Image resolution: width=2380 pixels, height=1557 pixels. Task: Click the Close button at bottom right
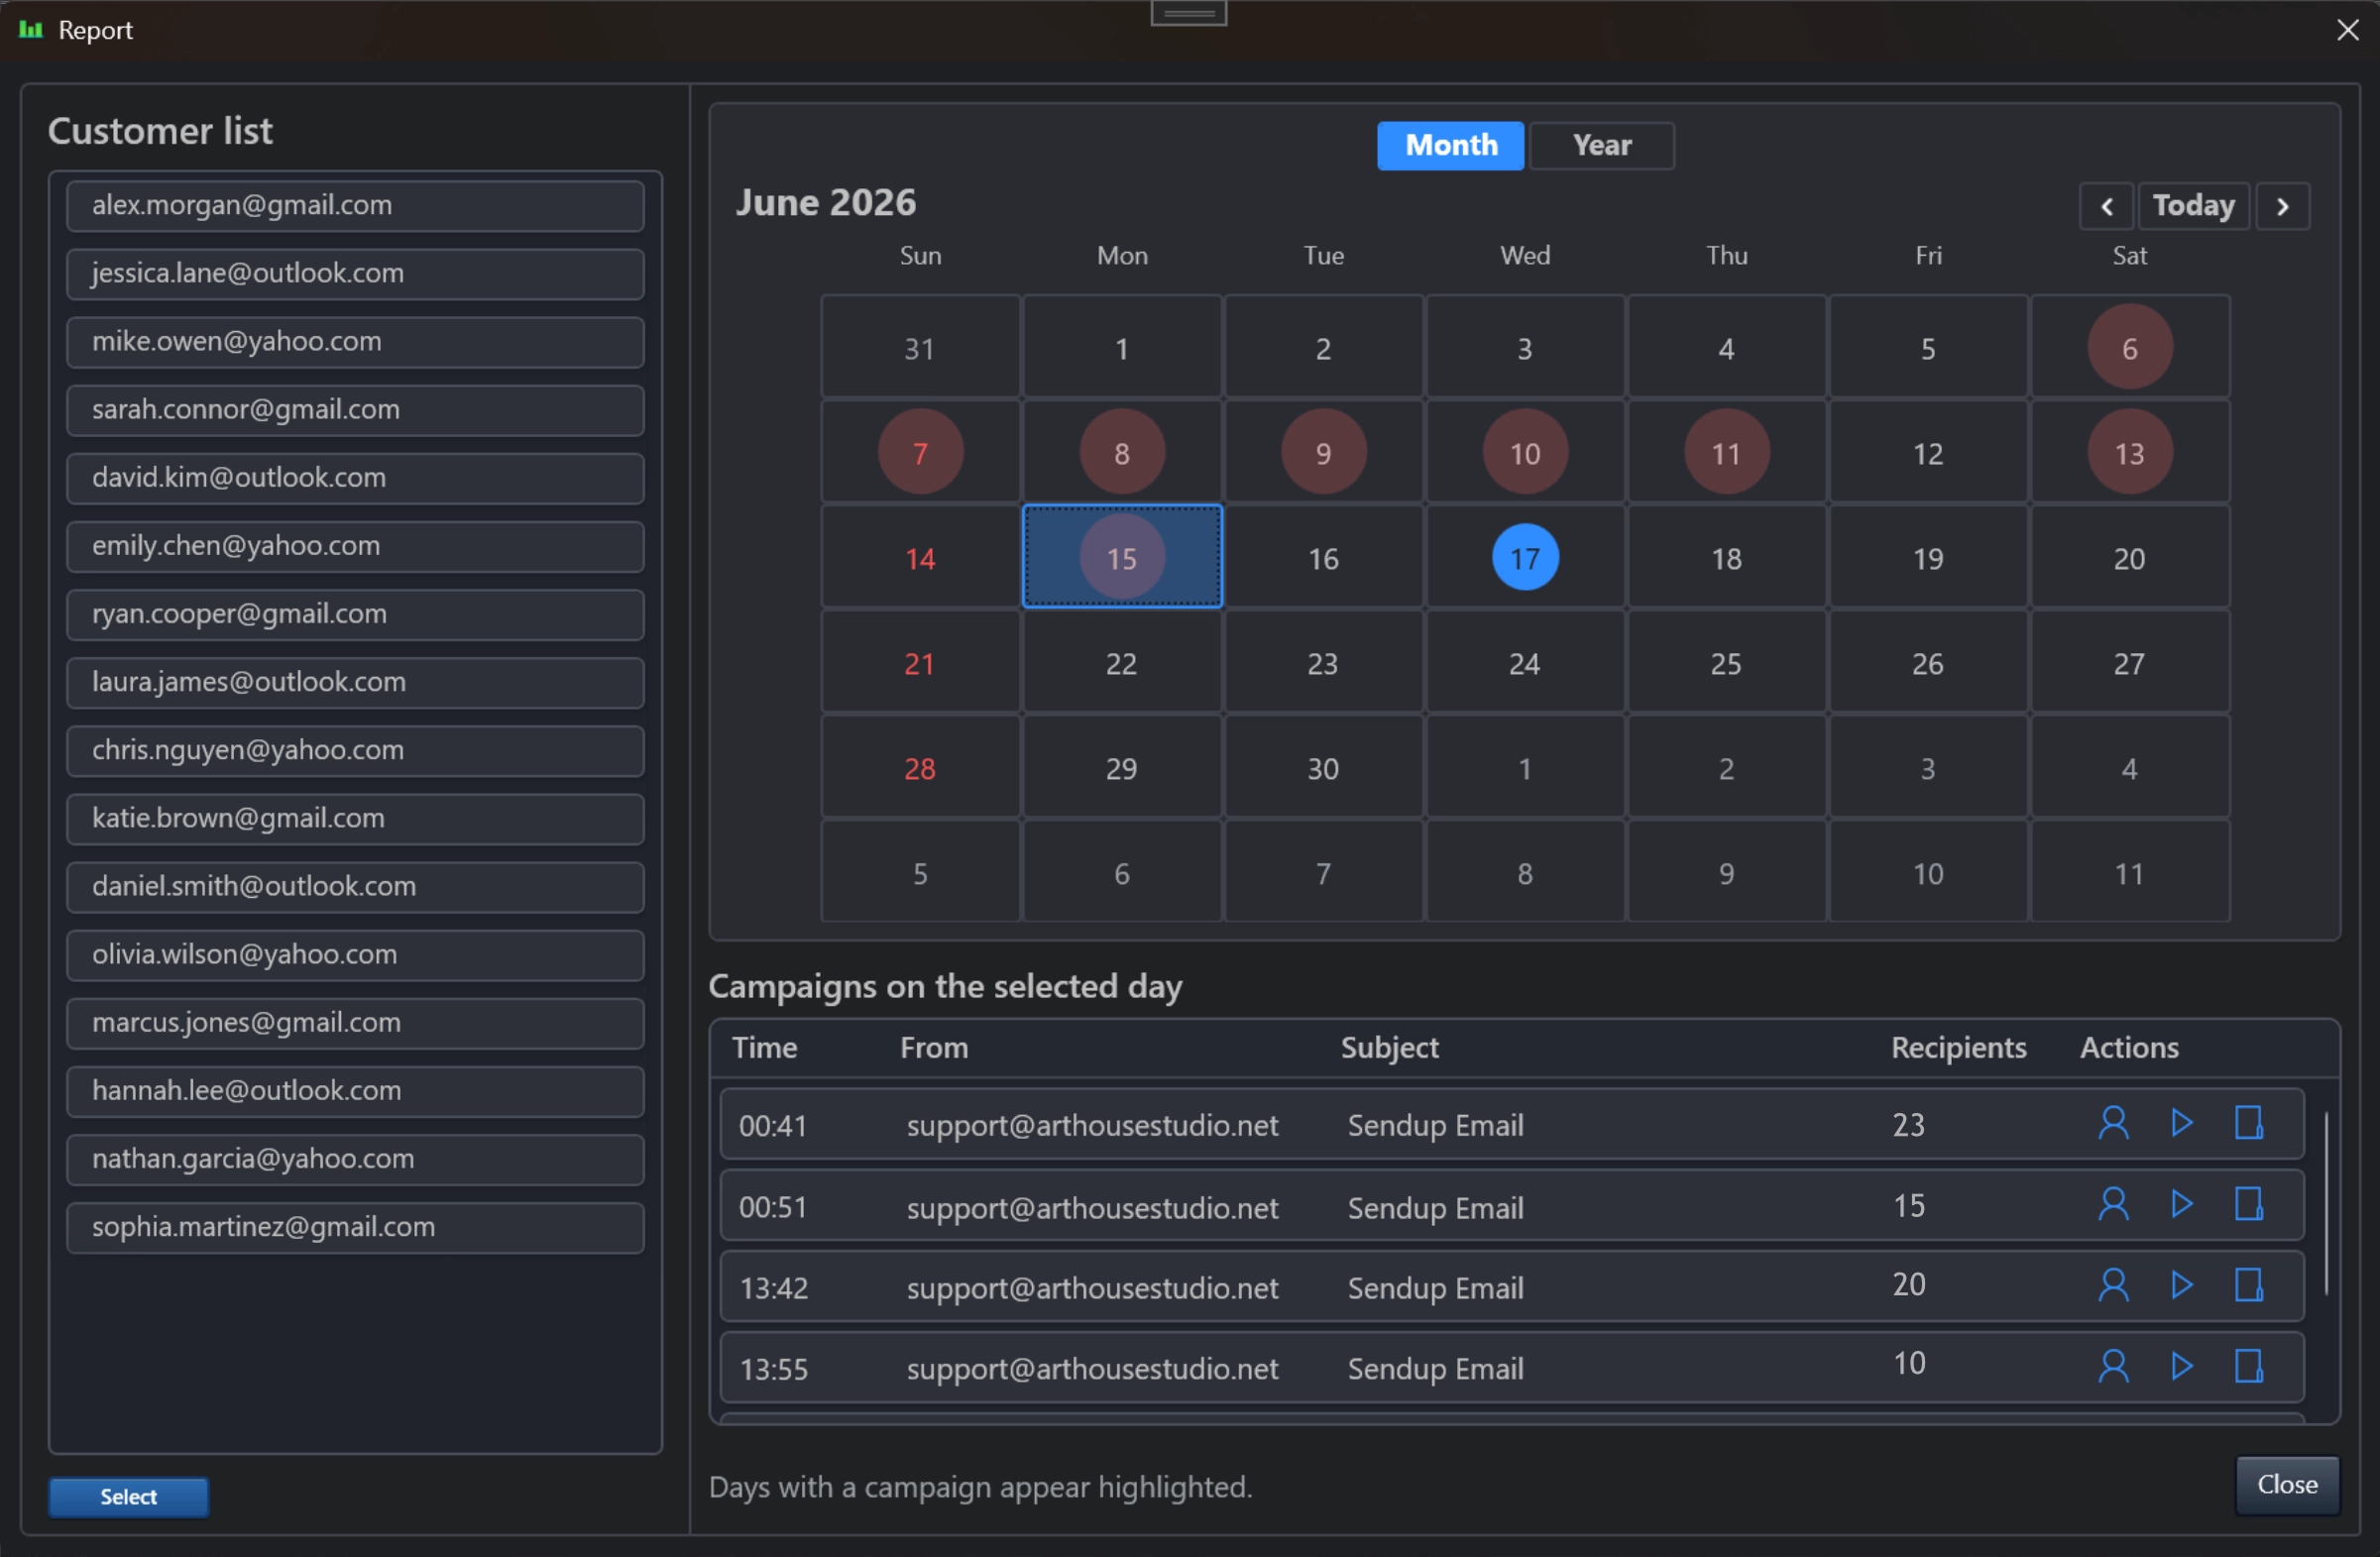pyautogui.click(x=2287, y=1485)
